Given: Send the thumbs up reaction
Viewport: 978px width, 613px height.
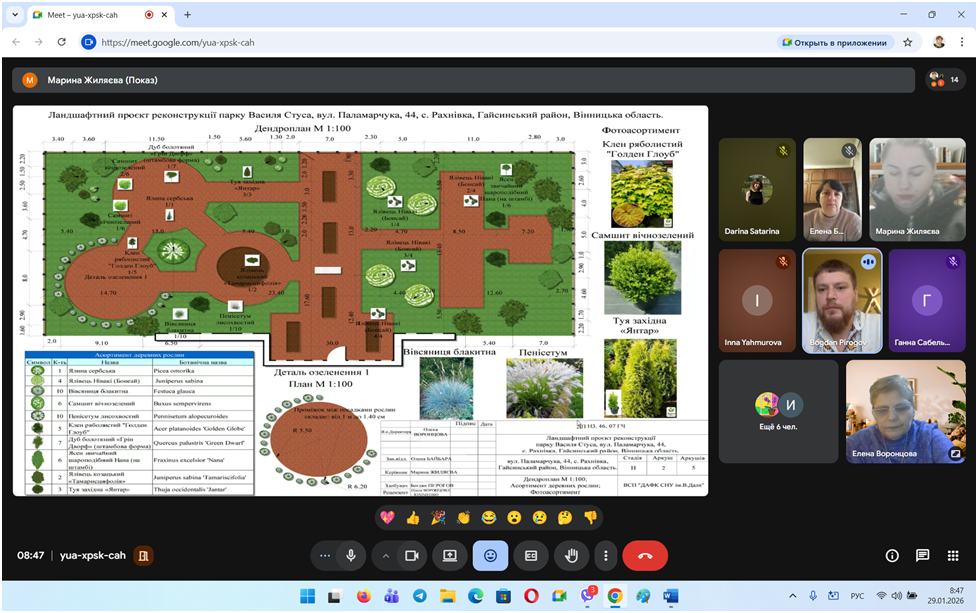Looking at the screenshot, I should click(x=412, y=517).
